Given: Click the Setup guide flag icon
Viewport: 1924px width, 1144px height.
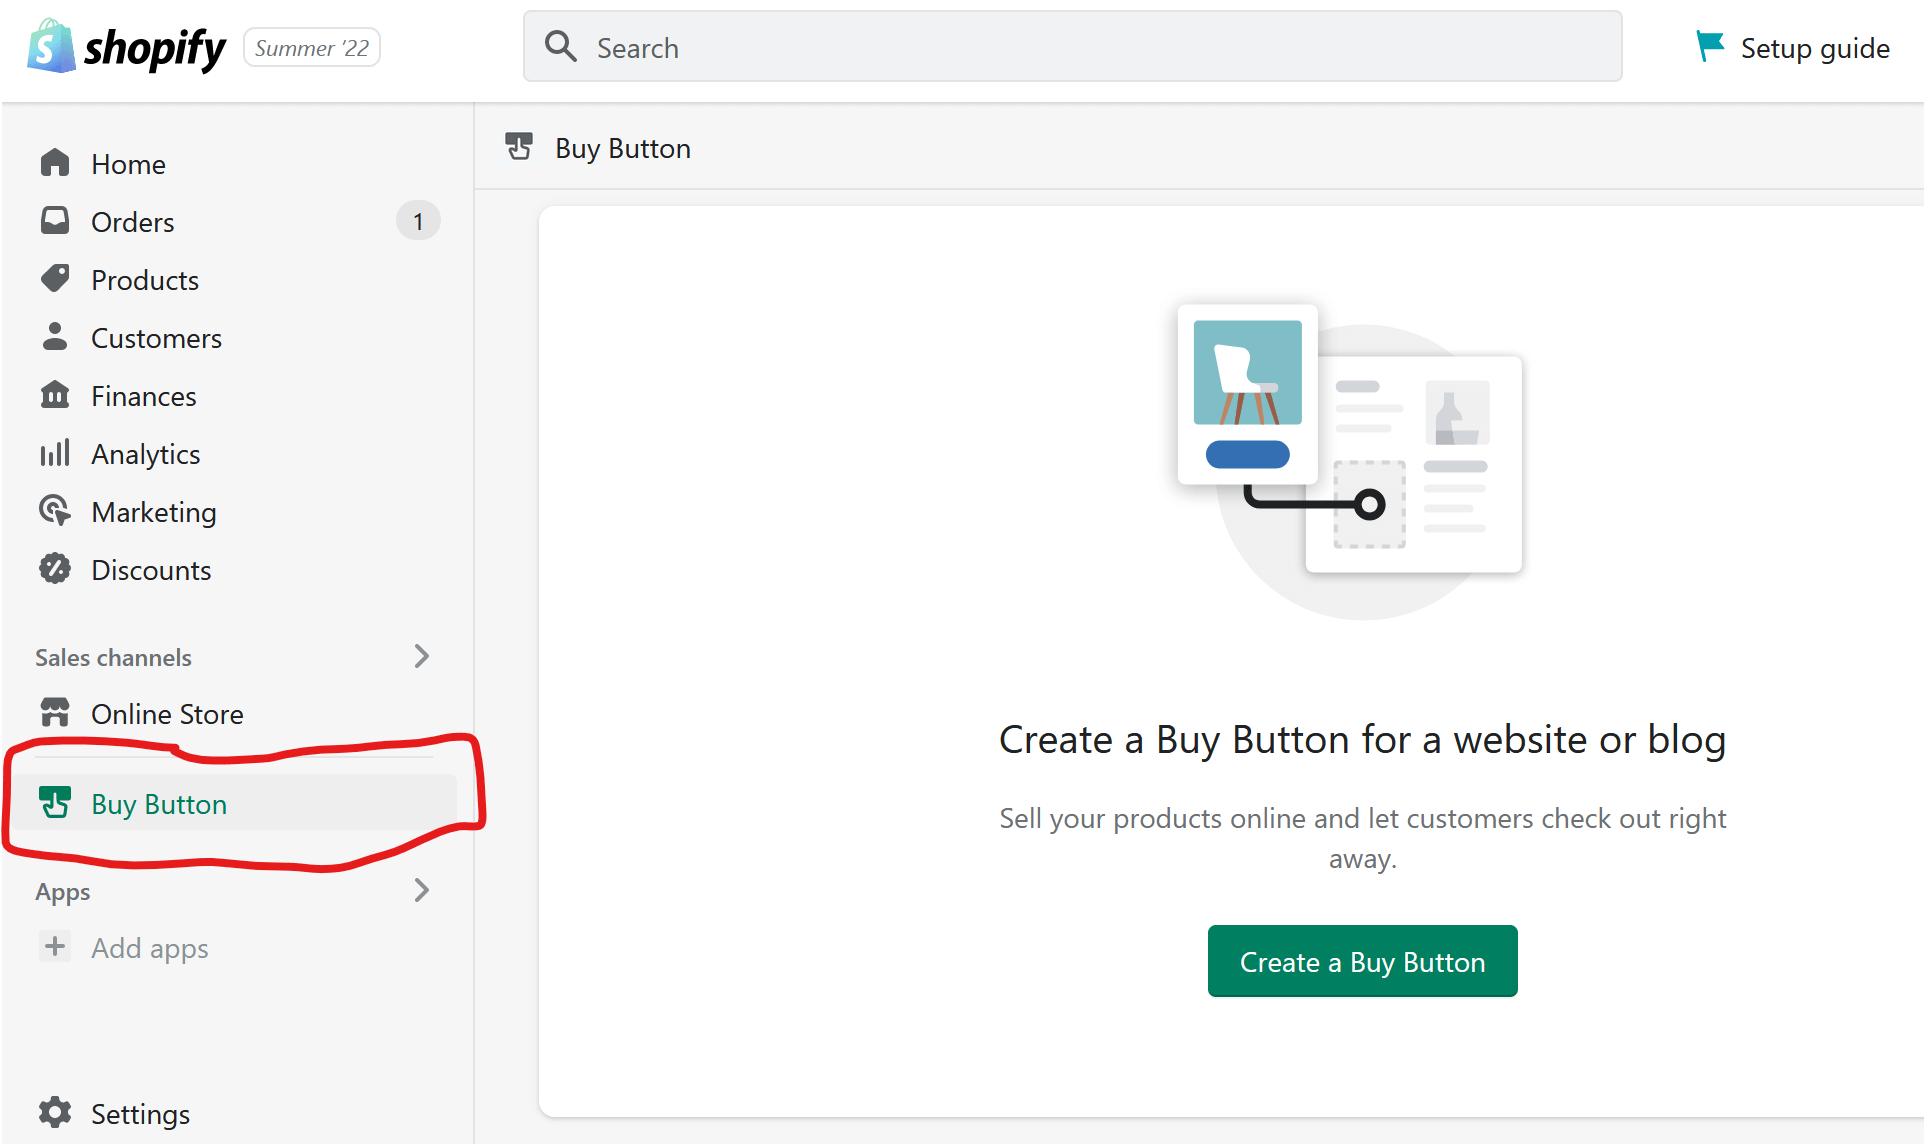Looking at the screenshot, I should pyautogui.click(x=1710, y=46).
